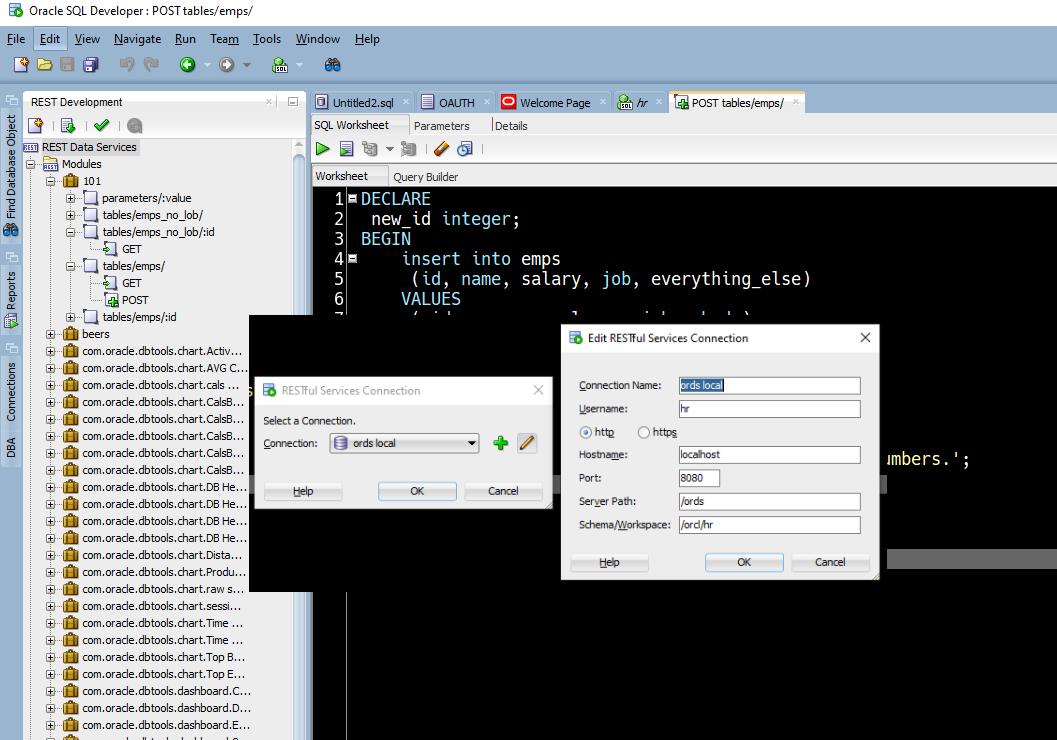Click Help in Edit RESTful Services Connection dialog
1057x740 pixels.
[609, 562]
